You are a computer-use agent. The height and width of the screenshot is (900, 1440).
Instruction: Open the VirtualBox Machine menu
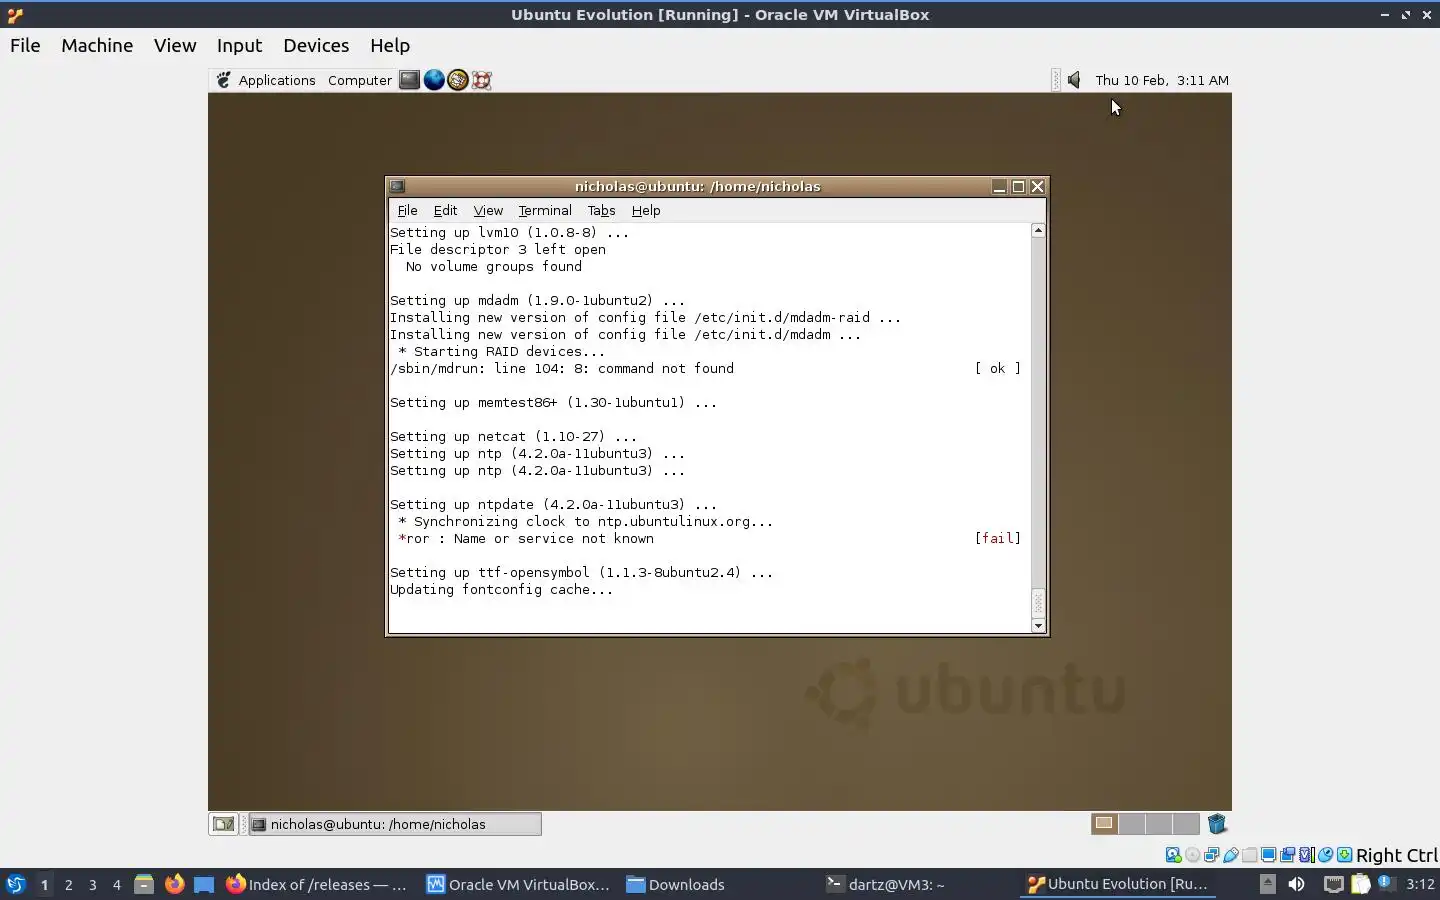(x=97, y=45)
